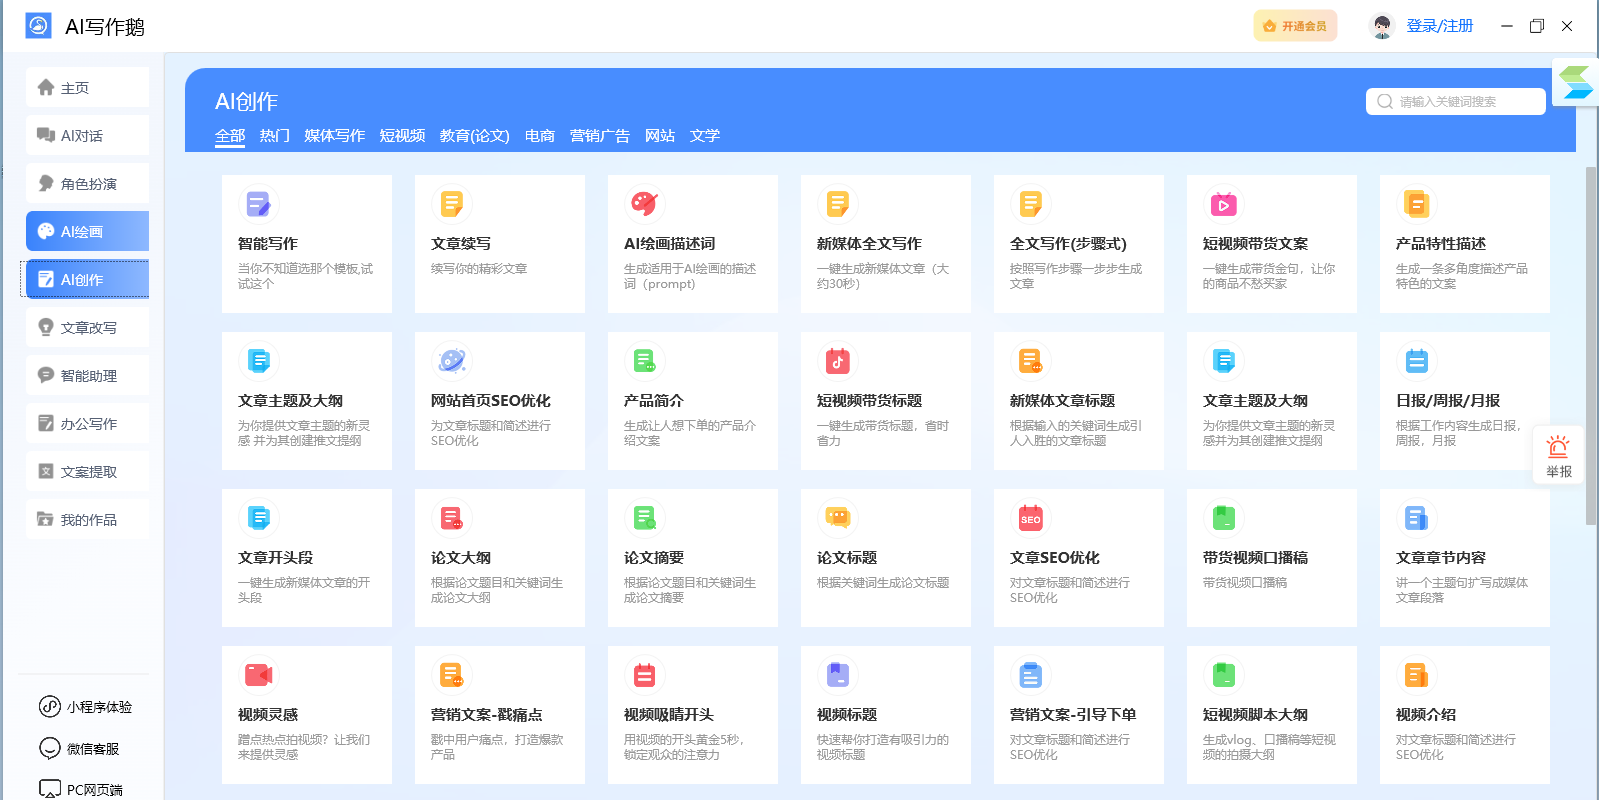The width and height of the screenshot is (1599, 800).
Task: Open 小程序体验 at the sidebar bottom
Action: pos(86,707)
